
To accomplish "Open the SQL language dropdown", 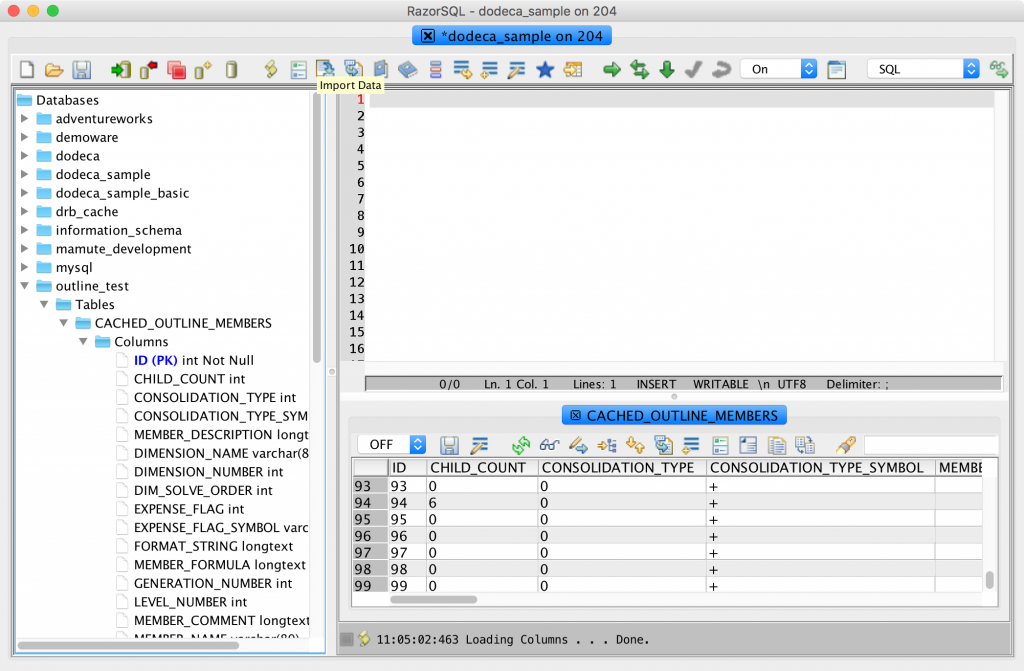I will point(923,69).
